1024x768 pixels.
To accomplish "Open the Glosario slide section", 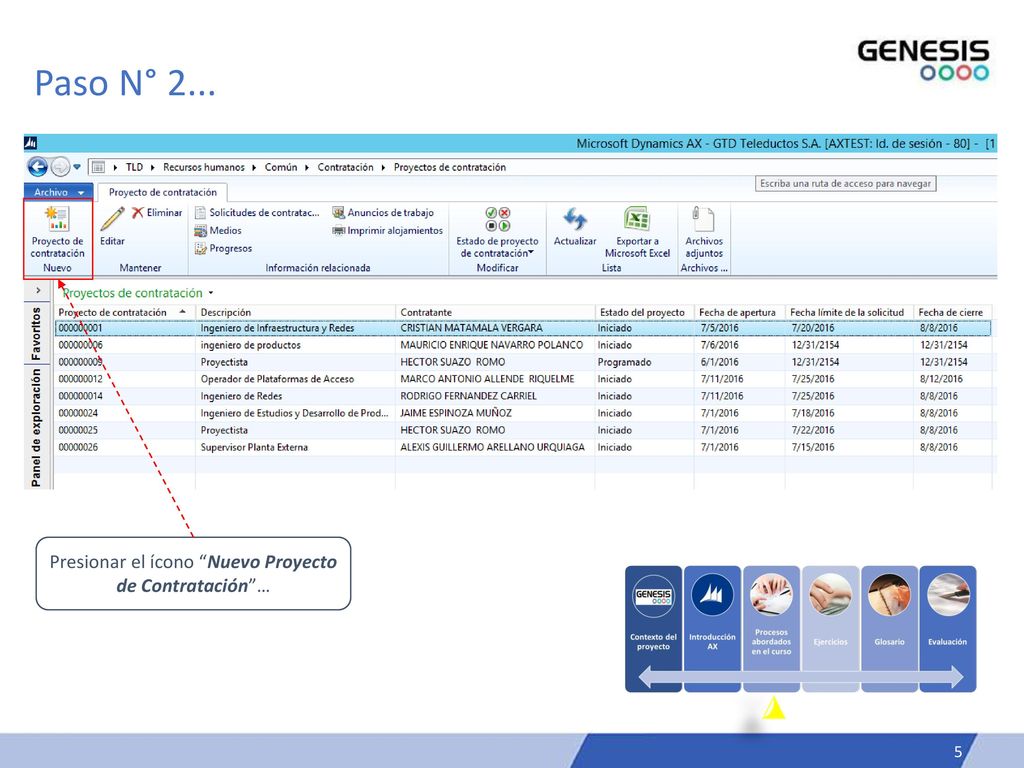I will click(x=889, y=628).
